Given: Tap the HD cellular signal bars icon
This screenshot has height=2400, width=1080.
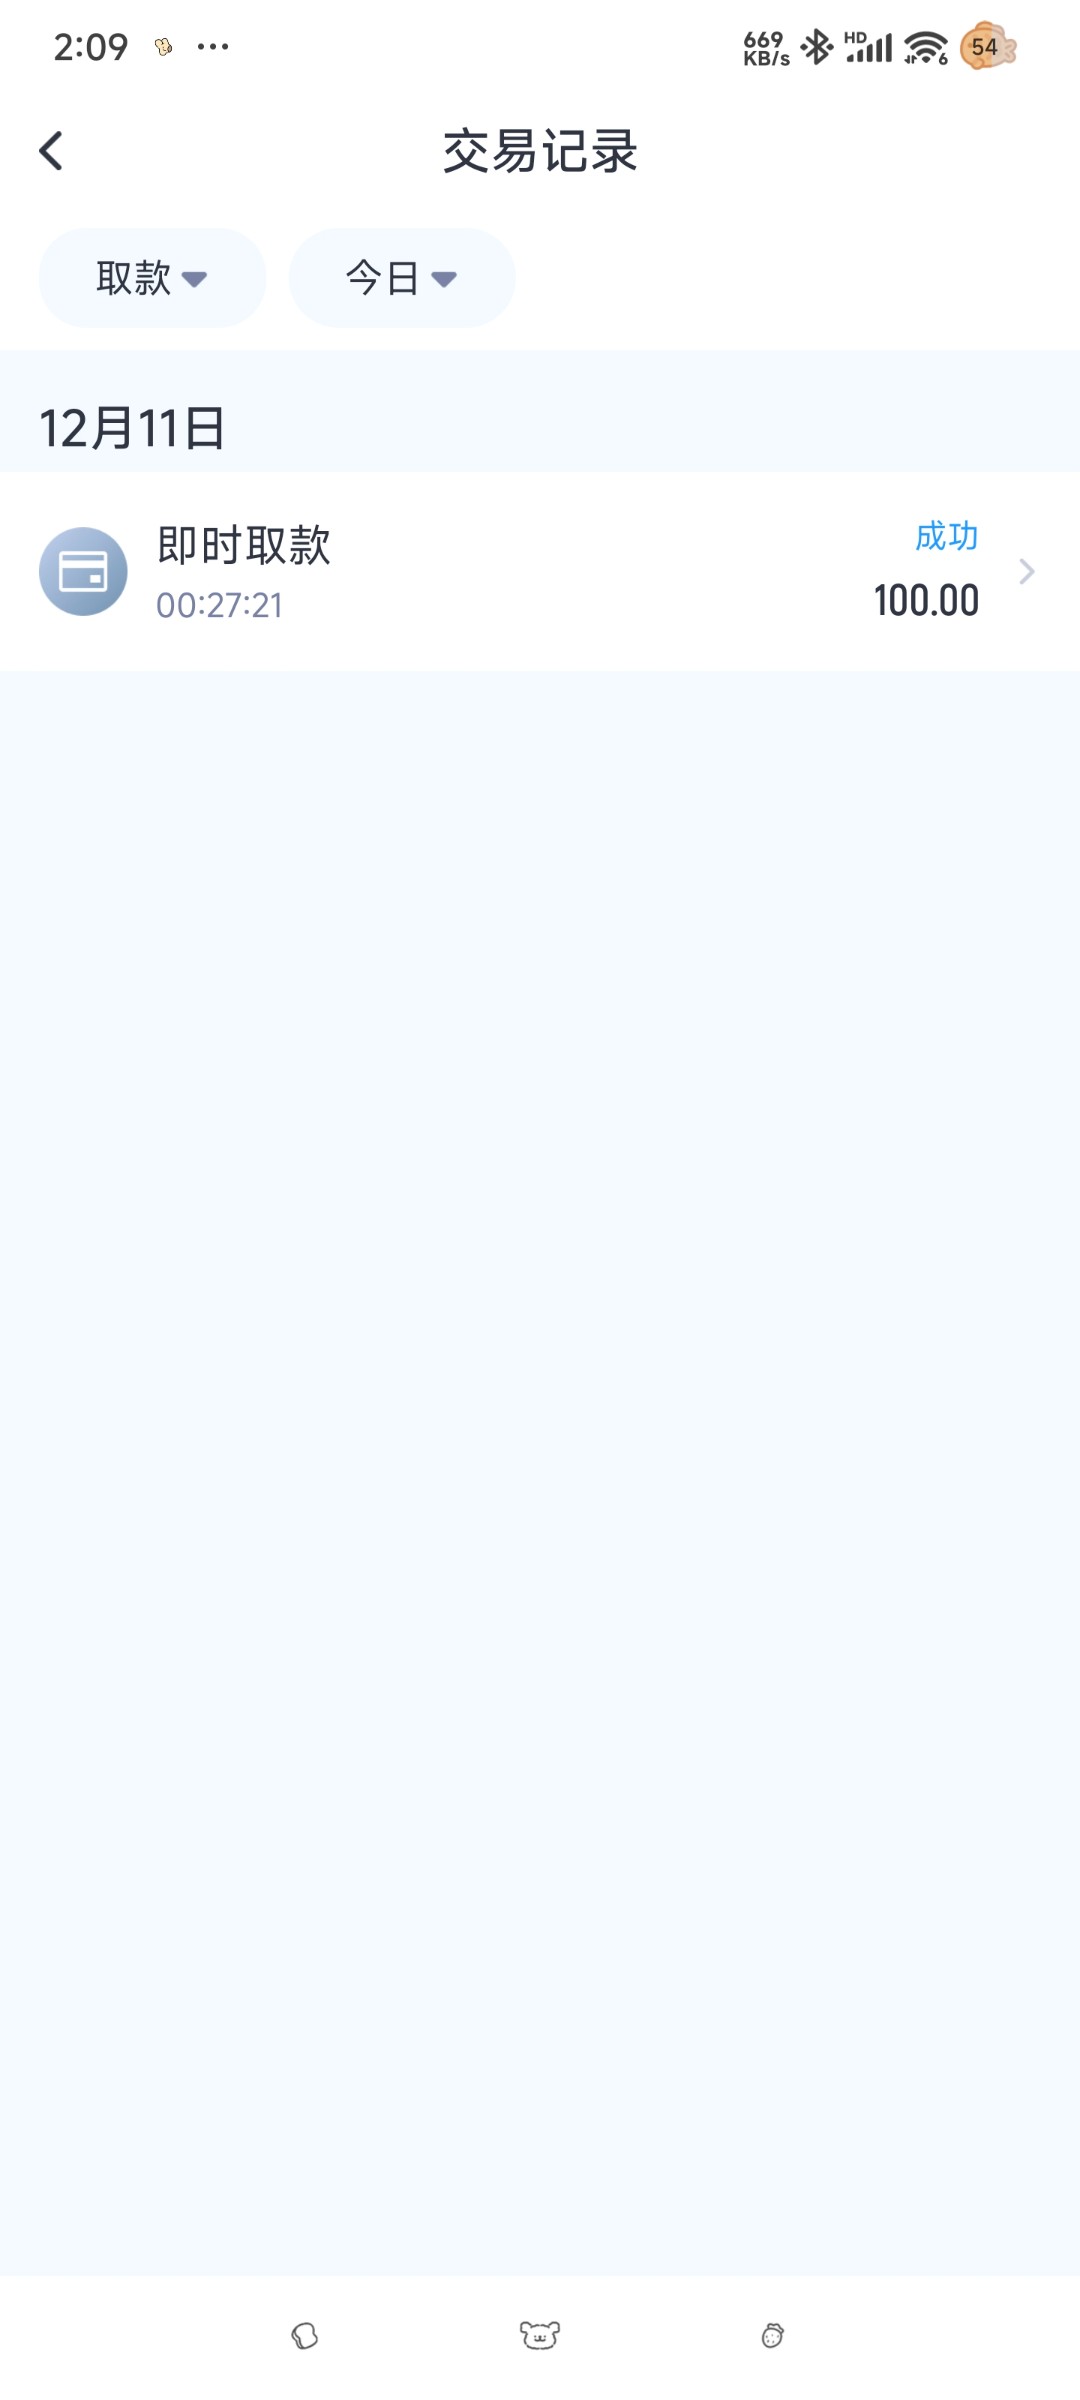Looking at the screenshot, I should coord(868,47).
